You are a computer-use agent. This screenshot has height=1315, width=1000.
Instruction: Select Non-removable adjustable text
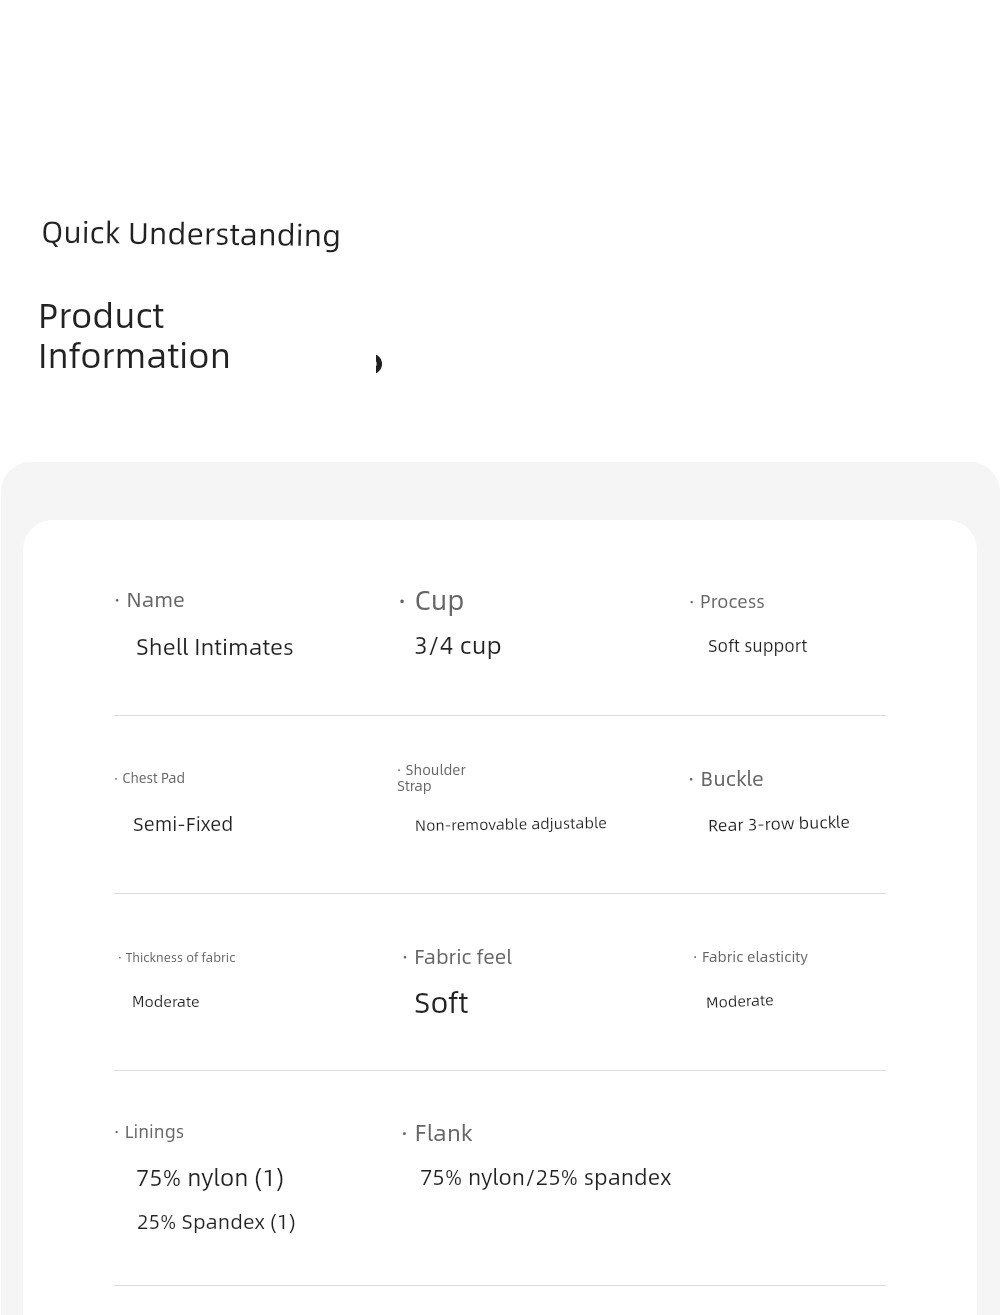pyautogui.click(x=511, y=824)
